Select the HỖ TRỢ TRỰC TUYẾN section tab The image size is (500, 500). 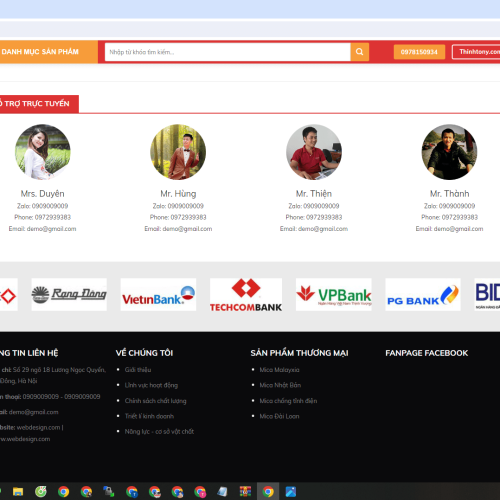(x=39, y=104)
